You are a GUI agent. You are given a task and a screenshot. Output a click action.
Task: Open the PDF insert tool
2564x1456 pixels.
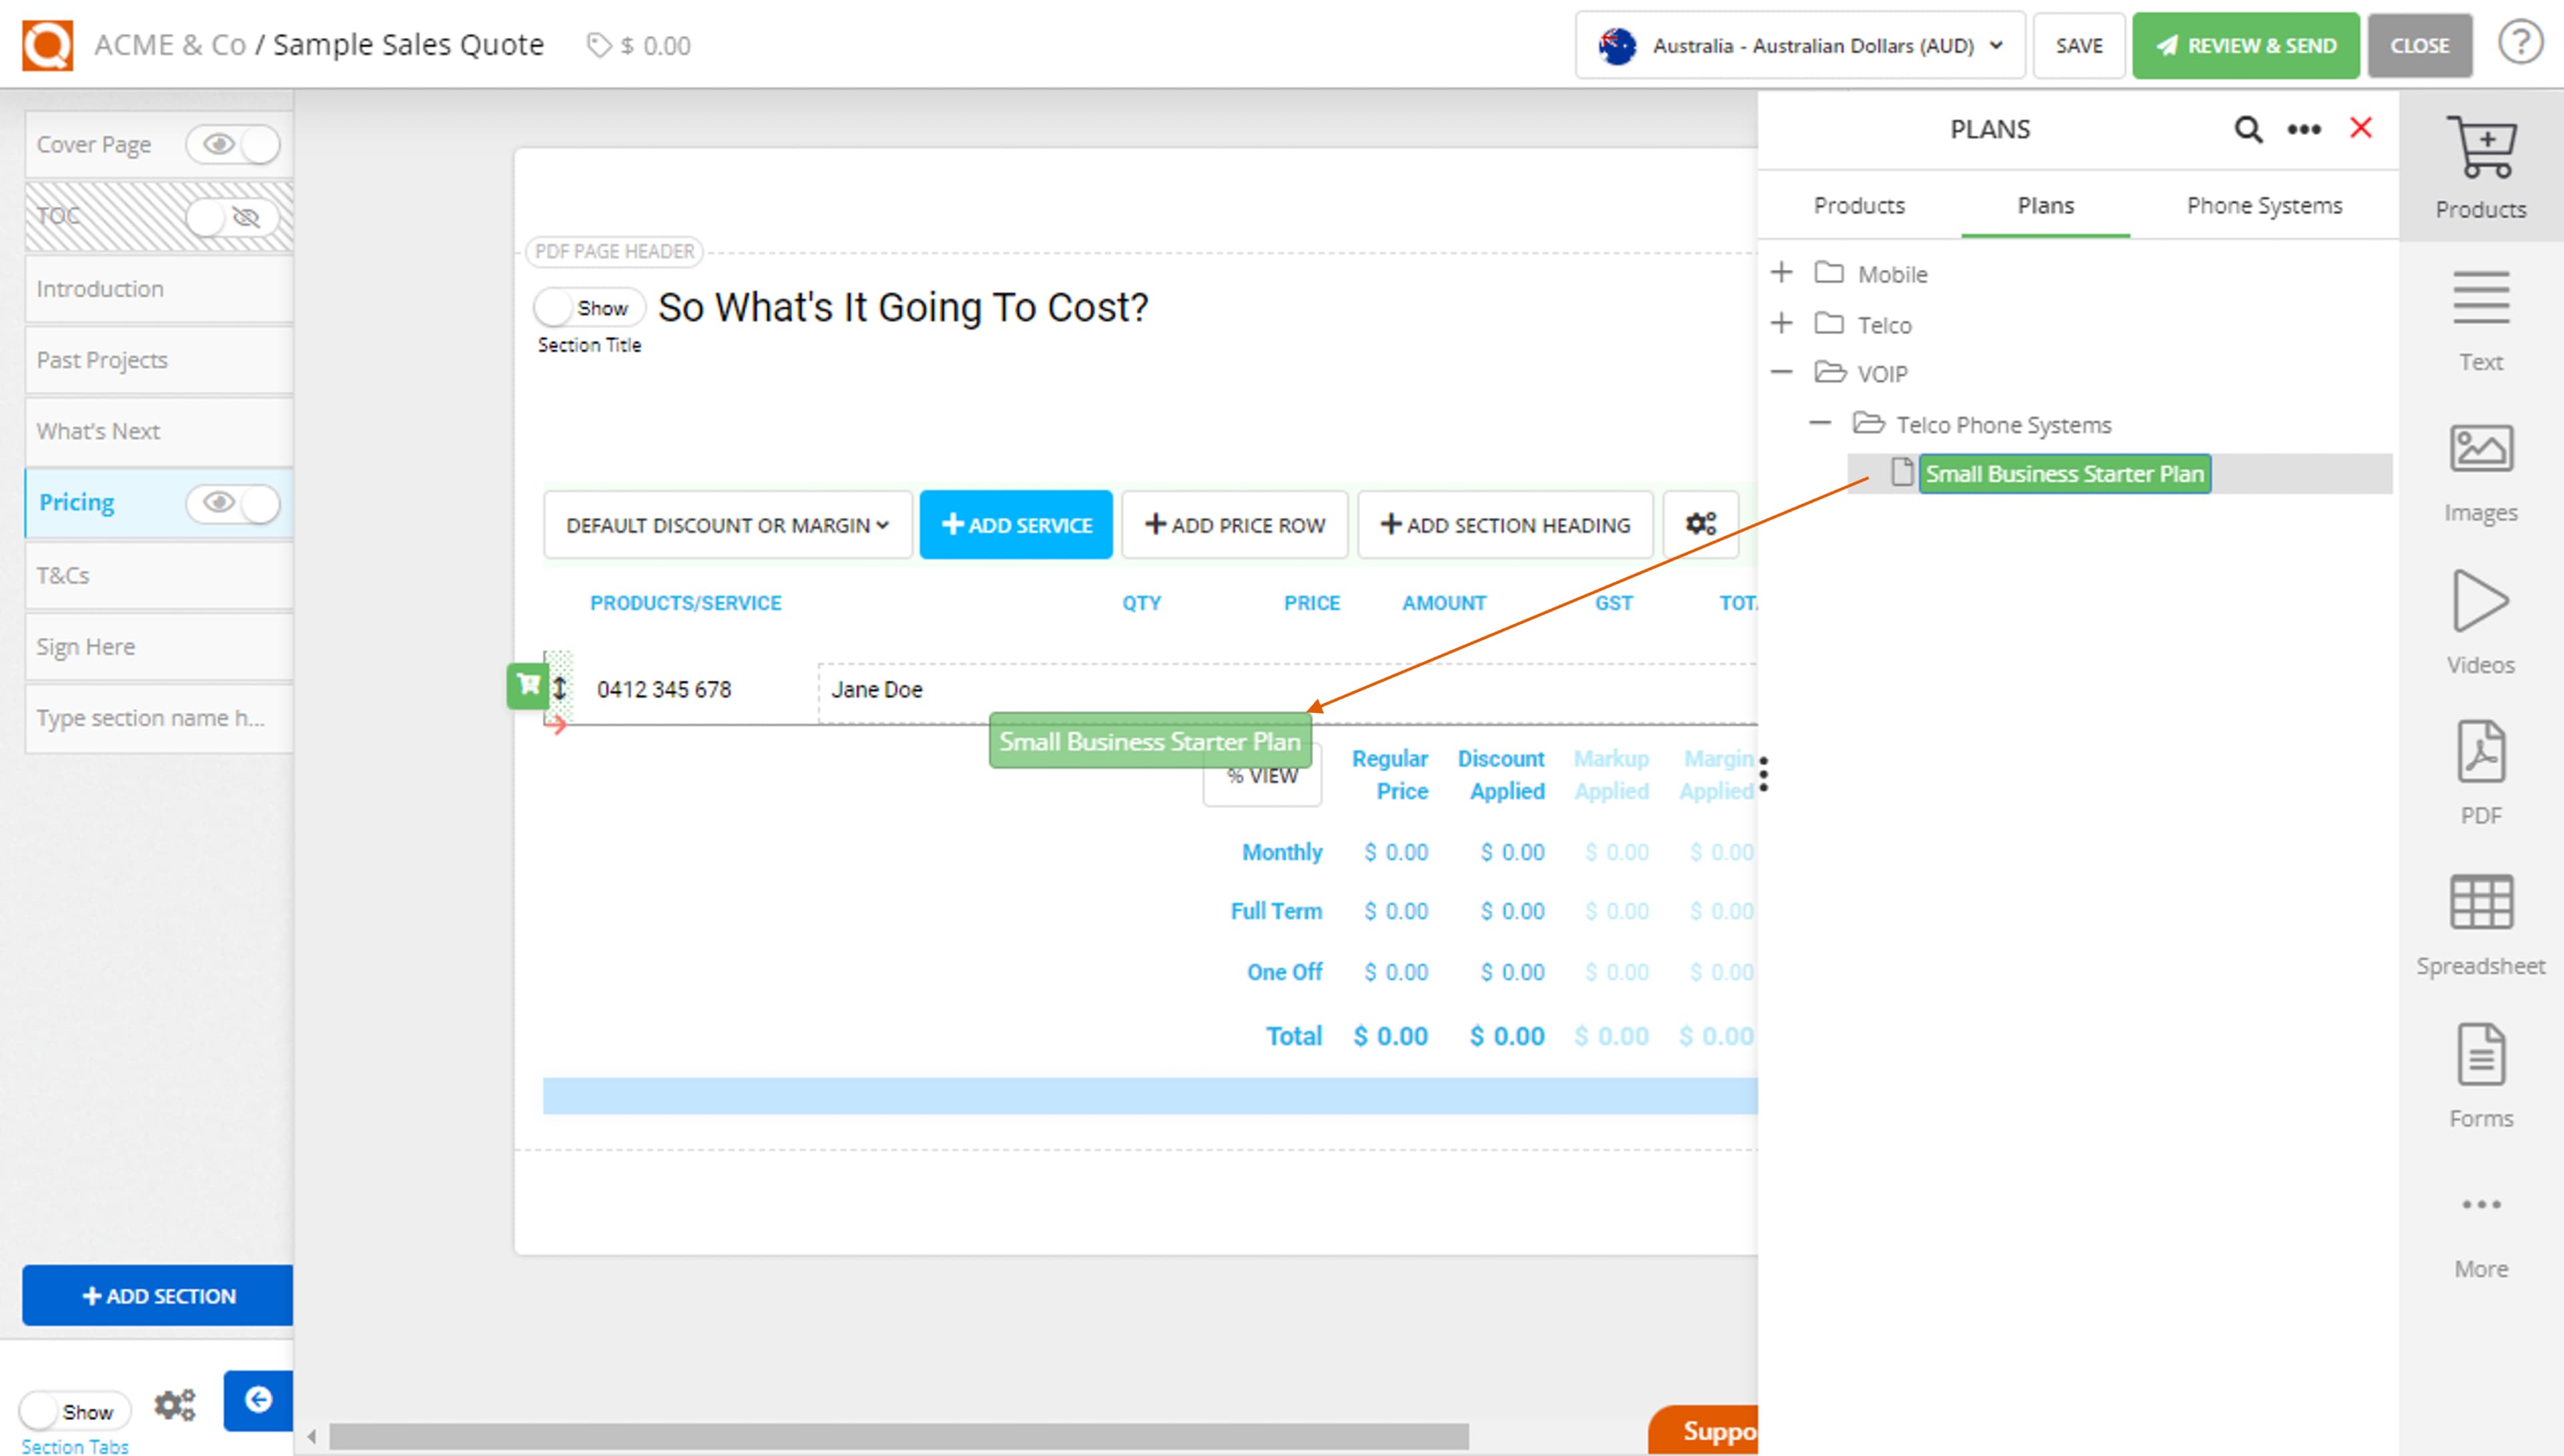pyautogui.click(x=2480, y=752)
